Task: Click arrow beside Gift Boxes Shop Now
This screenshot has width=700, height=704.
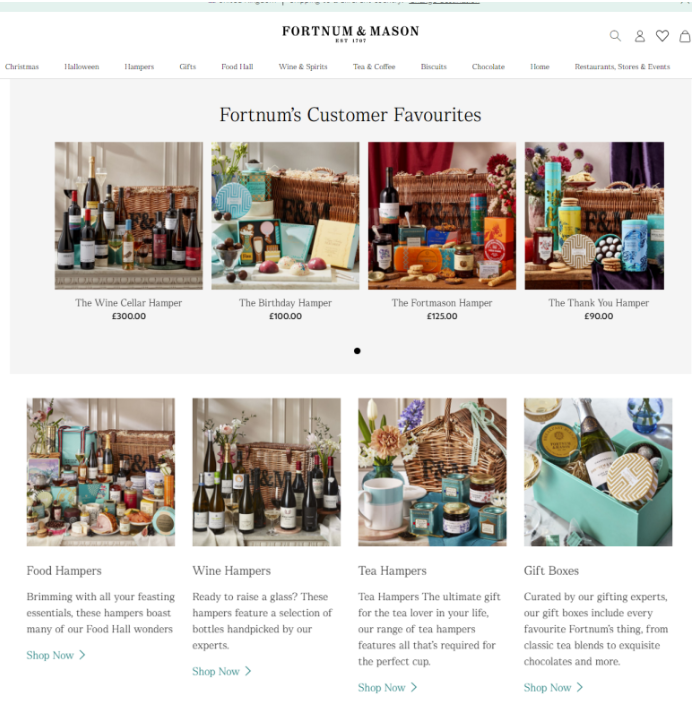Action: tap(580, 687)
